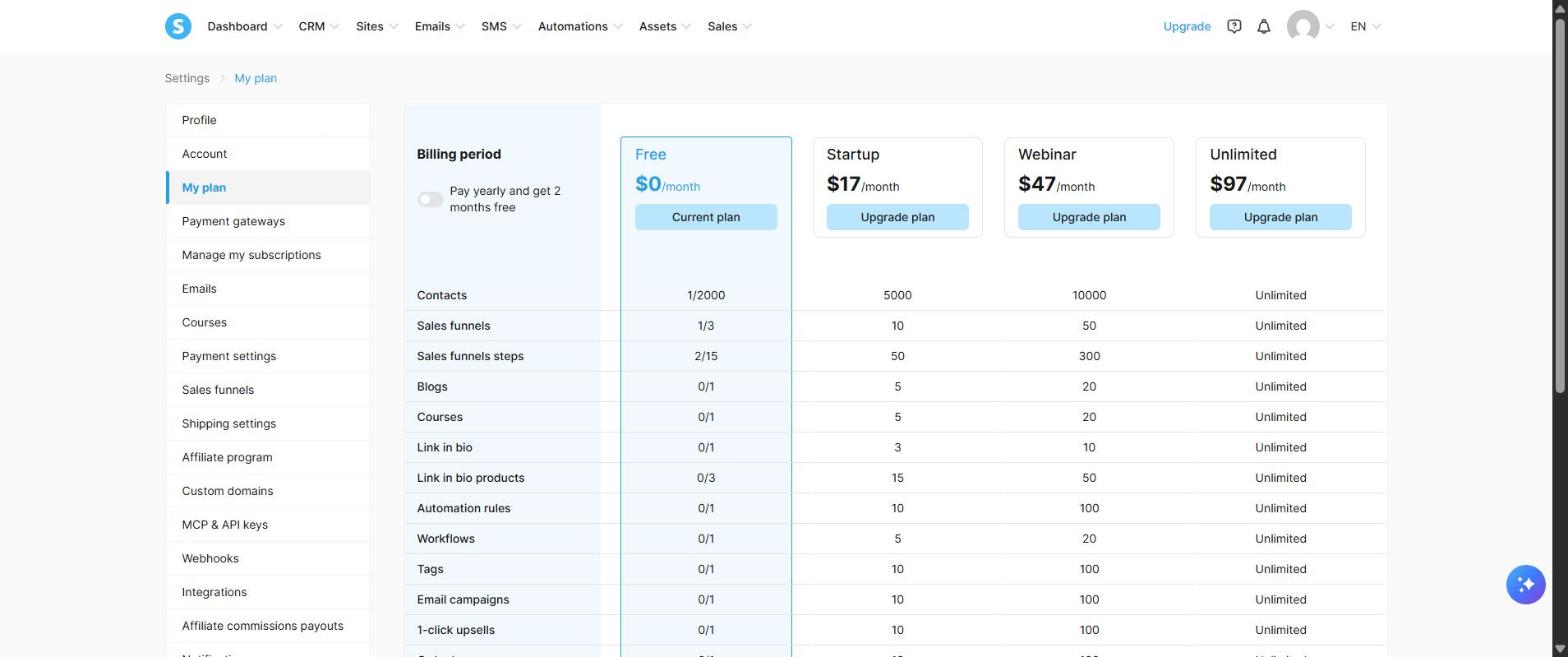This screenshot has width=1568, height=657.
Task: Open Profile settings in sidebar
Action: click(268, 120)
